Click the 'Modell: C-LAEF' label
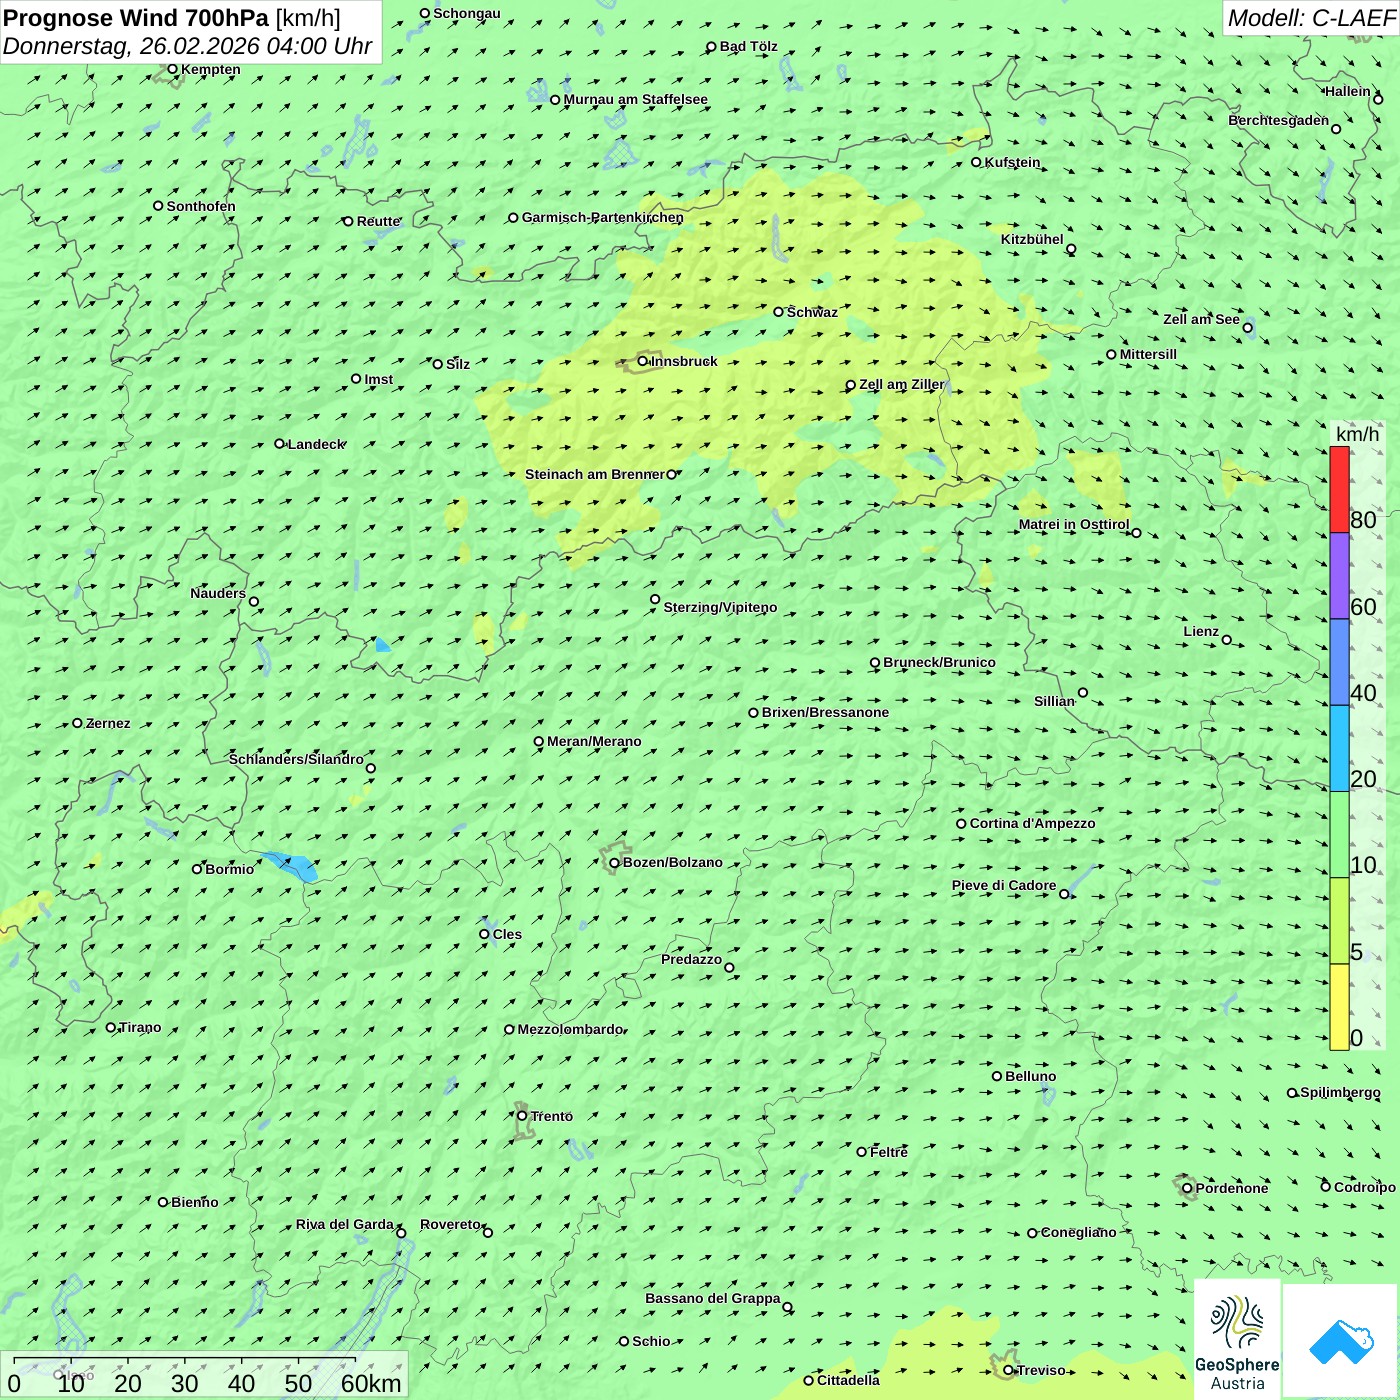This screenshot has height=1400, width=1400. coord(1310,18)
